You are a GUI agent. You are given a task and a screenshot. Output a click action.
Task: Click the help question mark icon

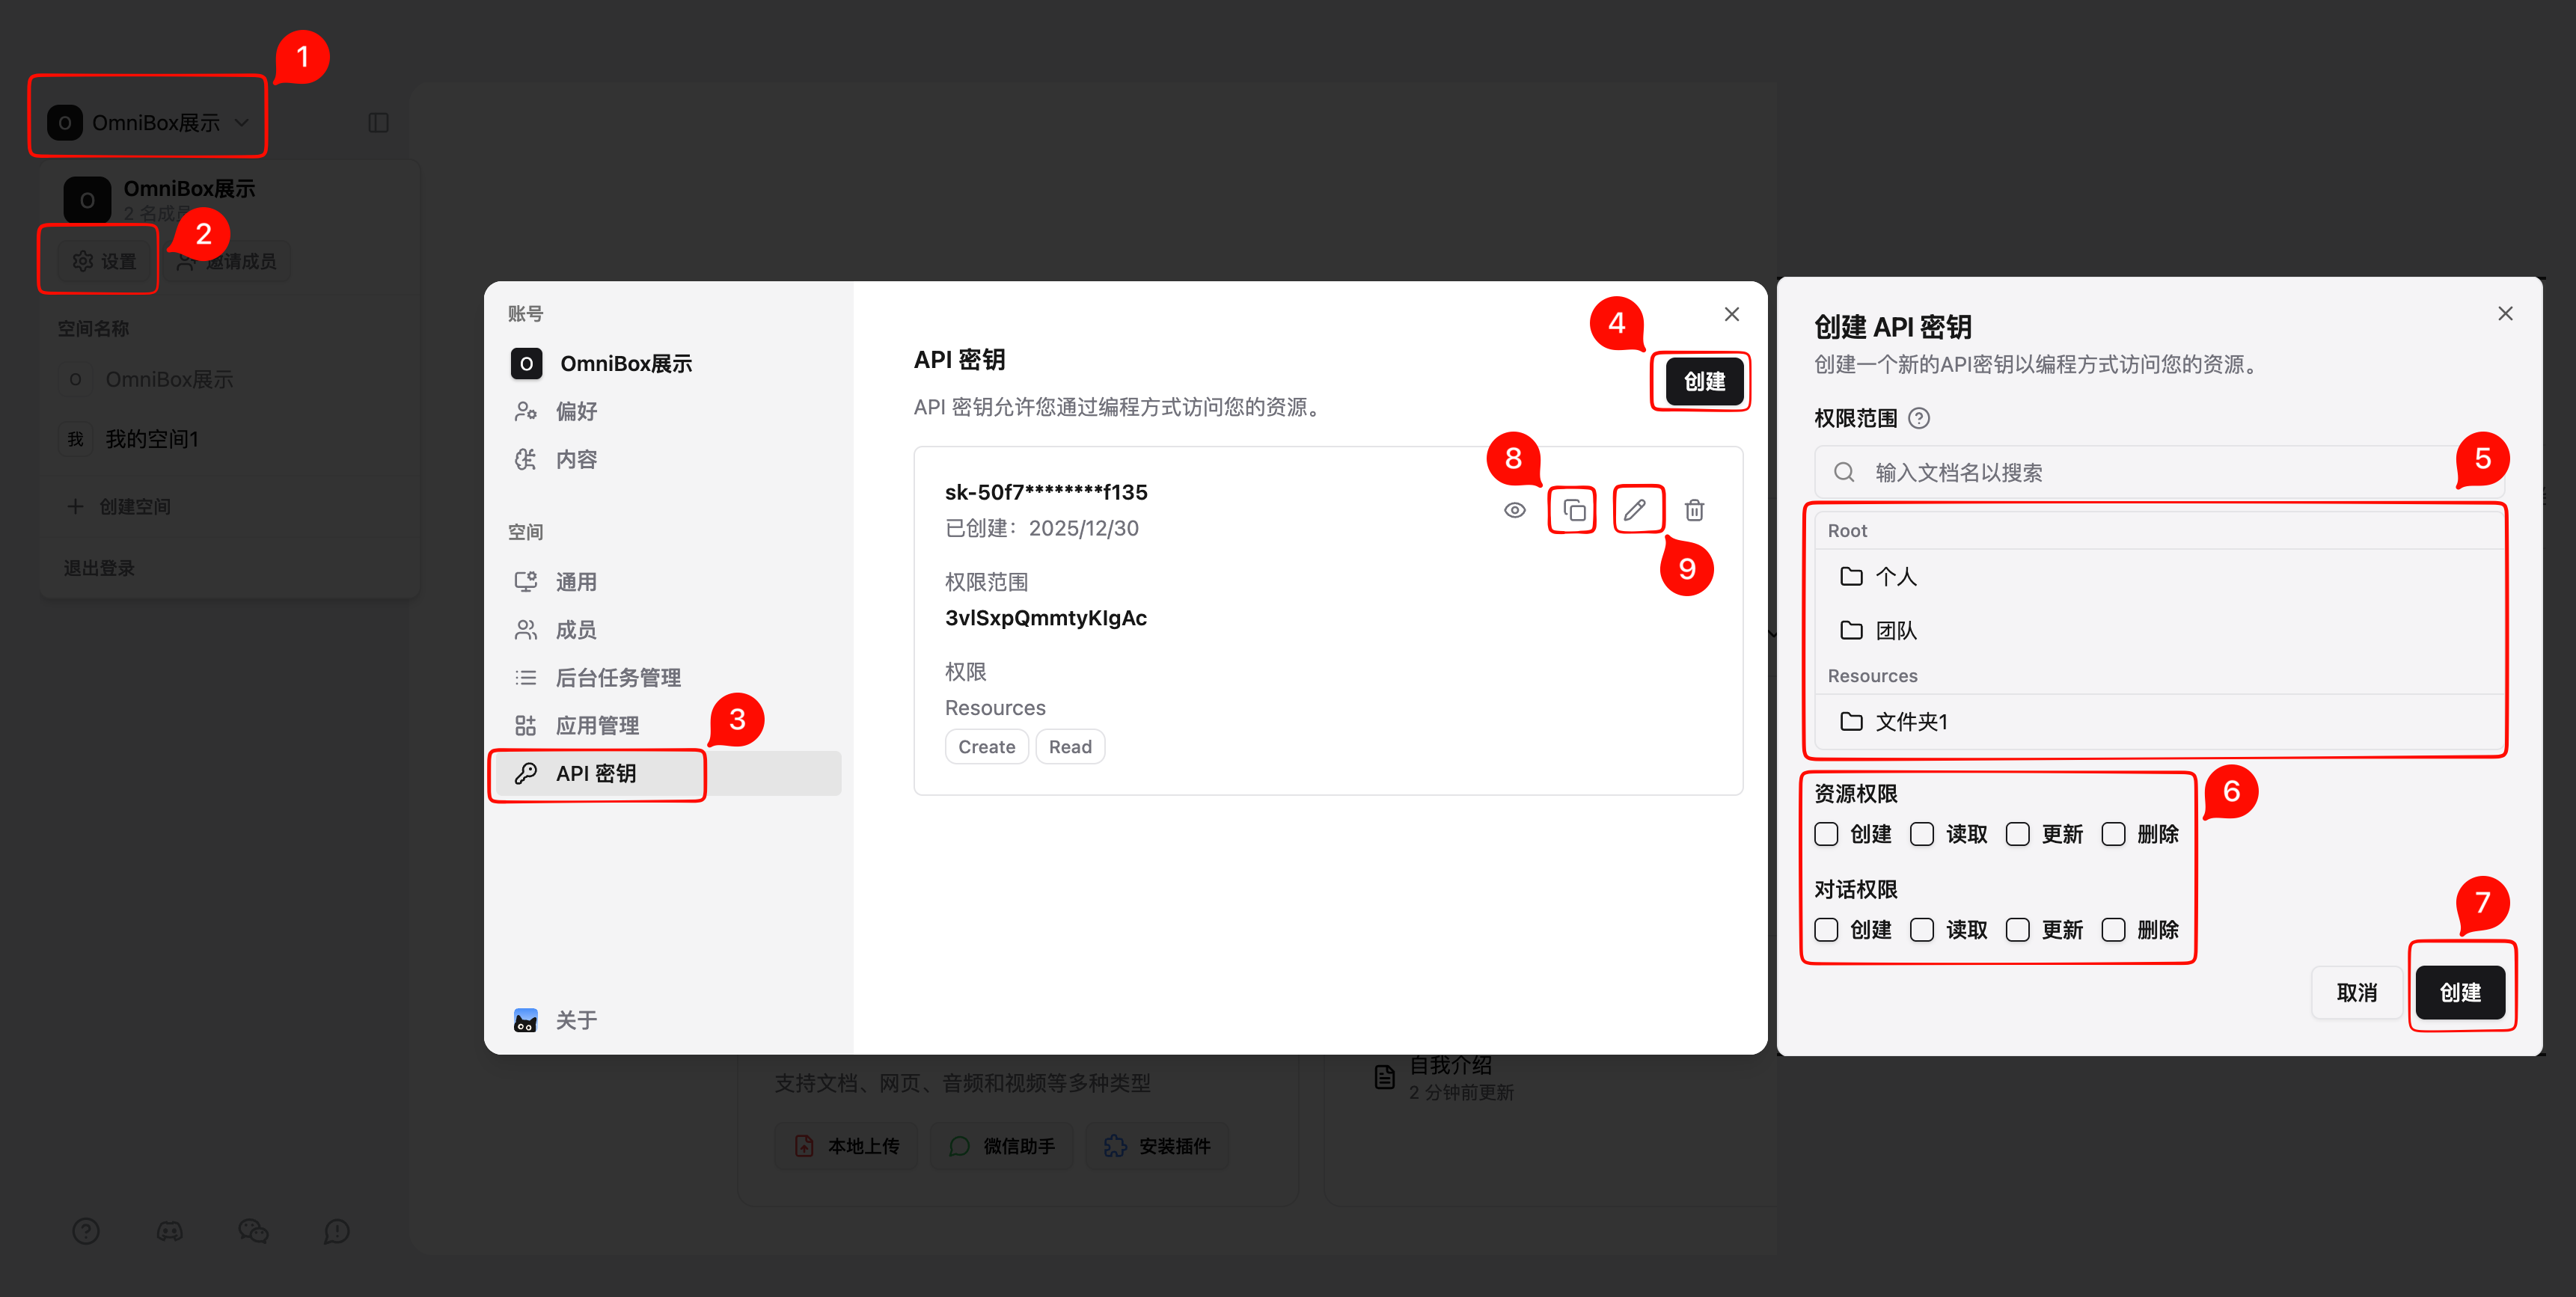pyautogui.click(x=86, y=1231)
